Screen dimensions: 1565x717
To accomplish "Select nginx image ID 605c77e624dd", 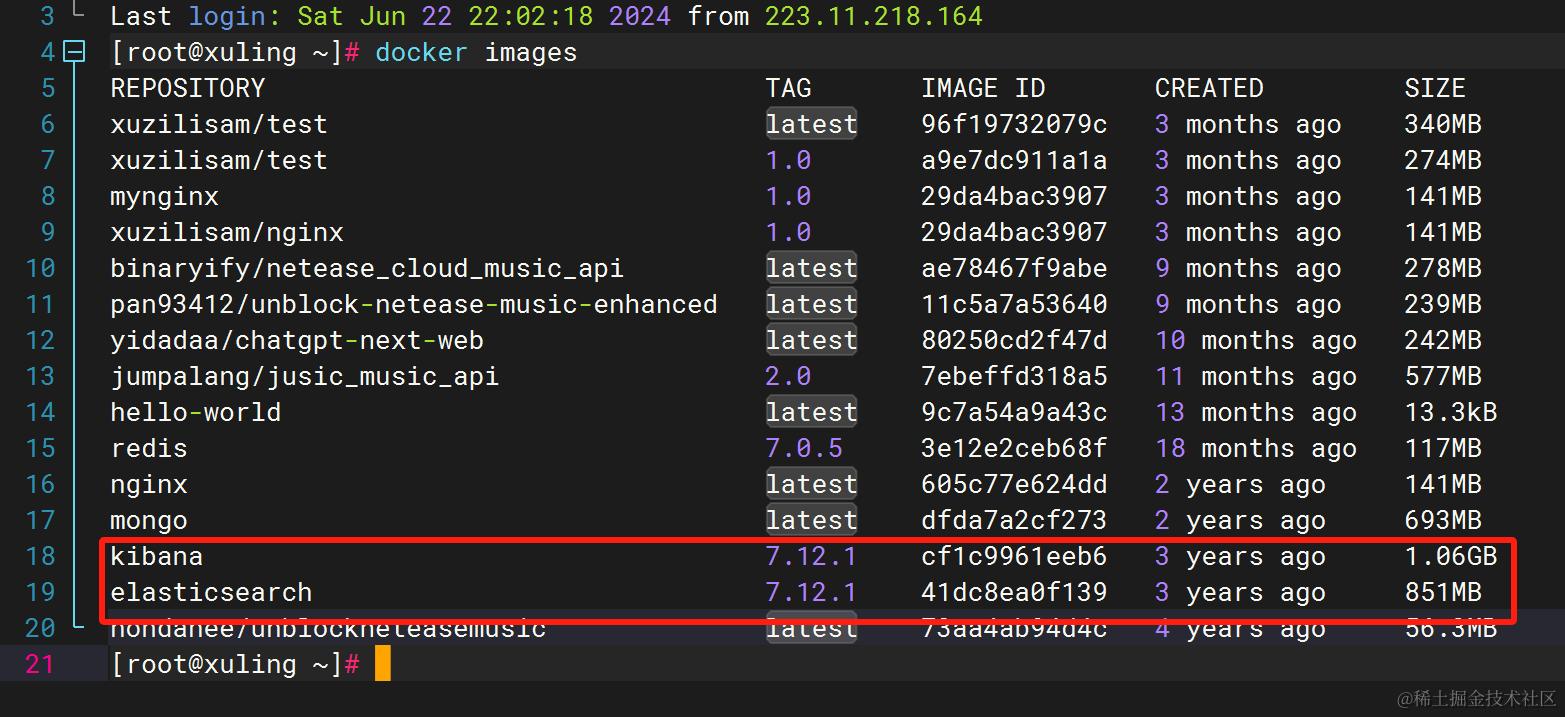I will pyautogui.click(x=1014, y=484).
